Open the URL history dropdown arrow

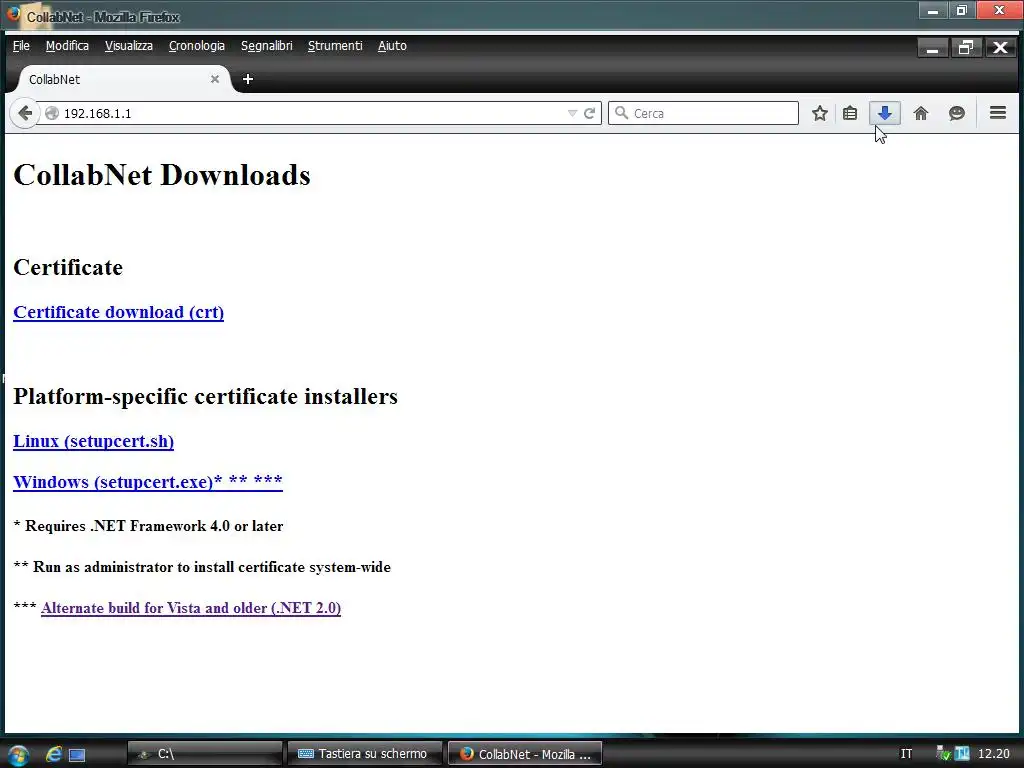pos(572,113)
